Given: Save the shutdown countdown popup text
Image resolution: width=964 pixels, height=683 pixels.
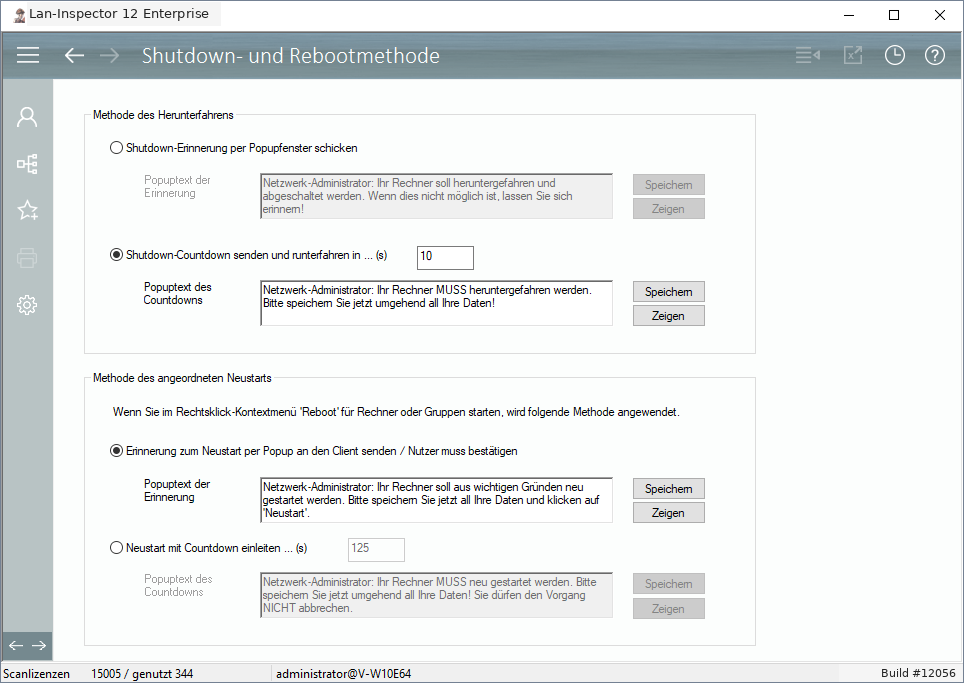Looking at the screenshot, I should (668, 291).
